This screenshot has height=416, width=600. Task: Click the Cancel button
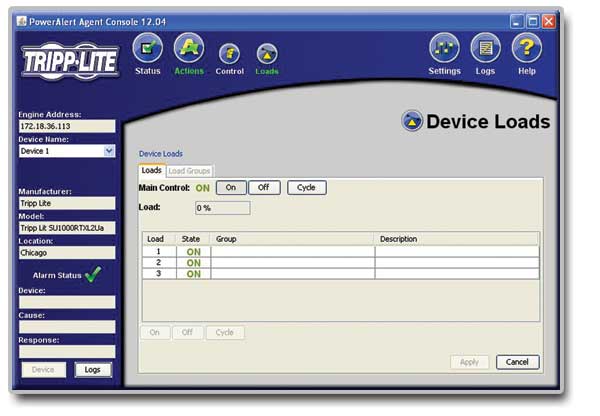[517, 362]
